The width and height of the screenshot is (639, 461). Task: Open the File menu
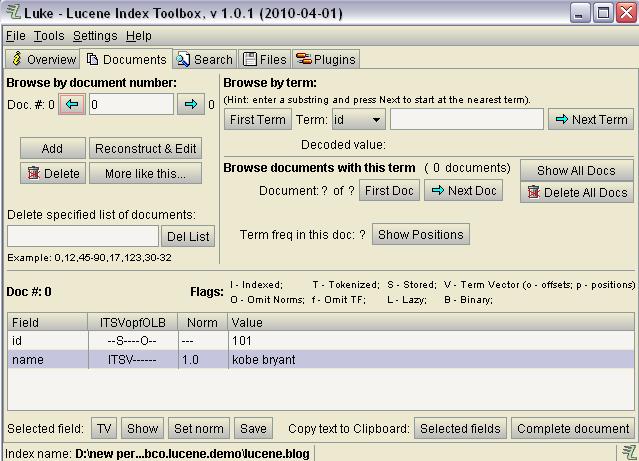(x=16, y=36)
